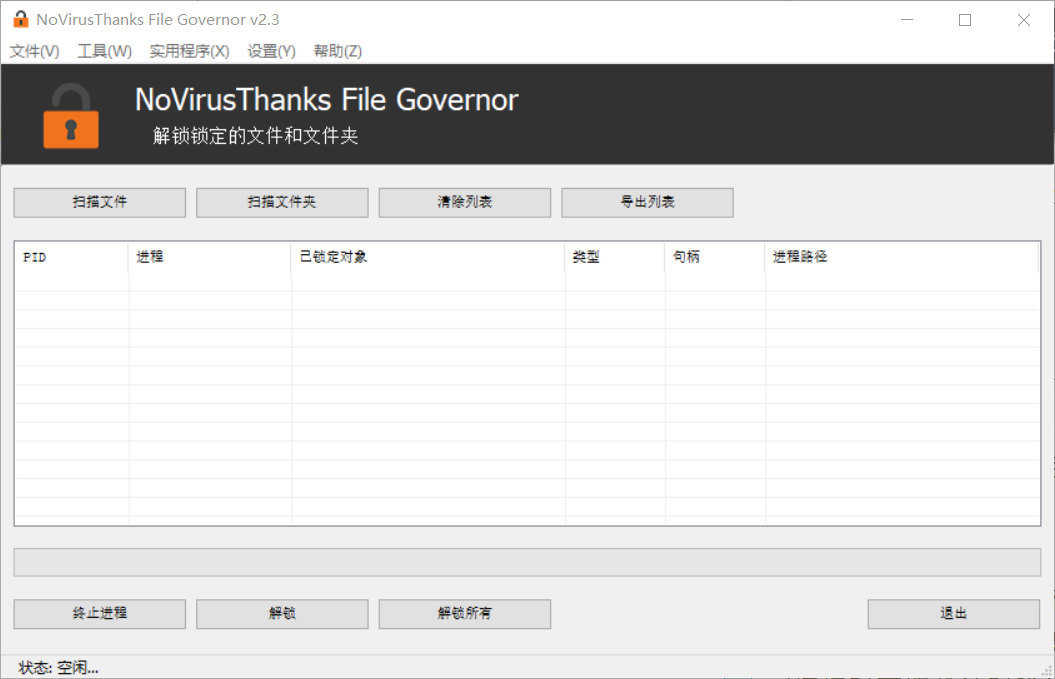Click the 终止进程 button
Viewport: 1055px width, 679px height.
point(100,614)
